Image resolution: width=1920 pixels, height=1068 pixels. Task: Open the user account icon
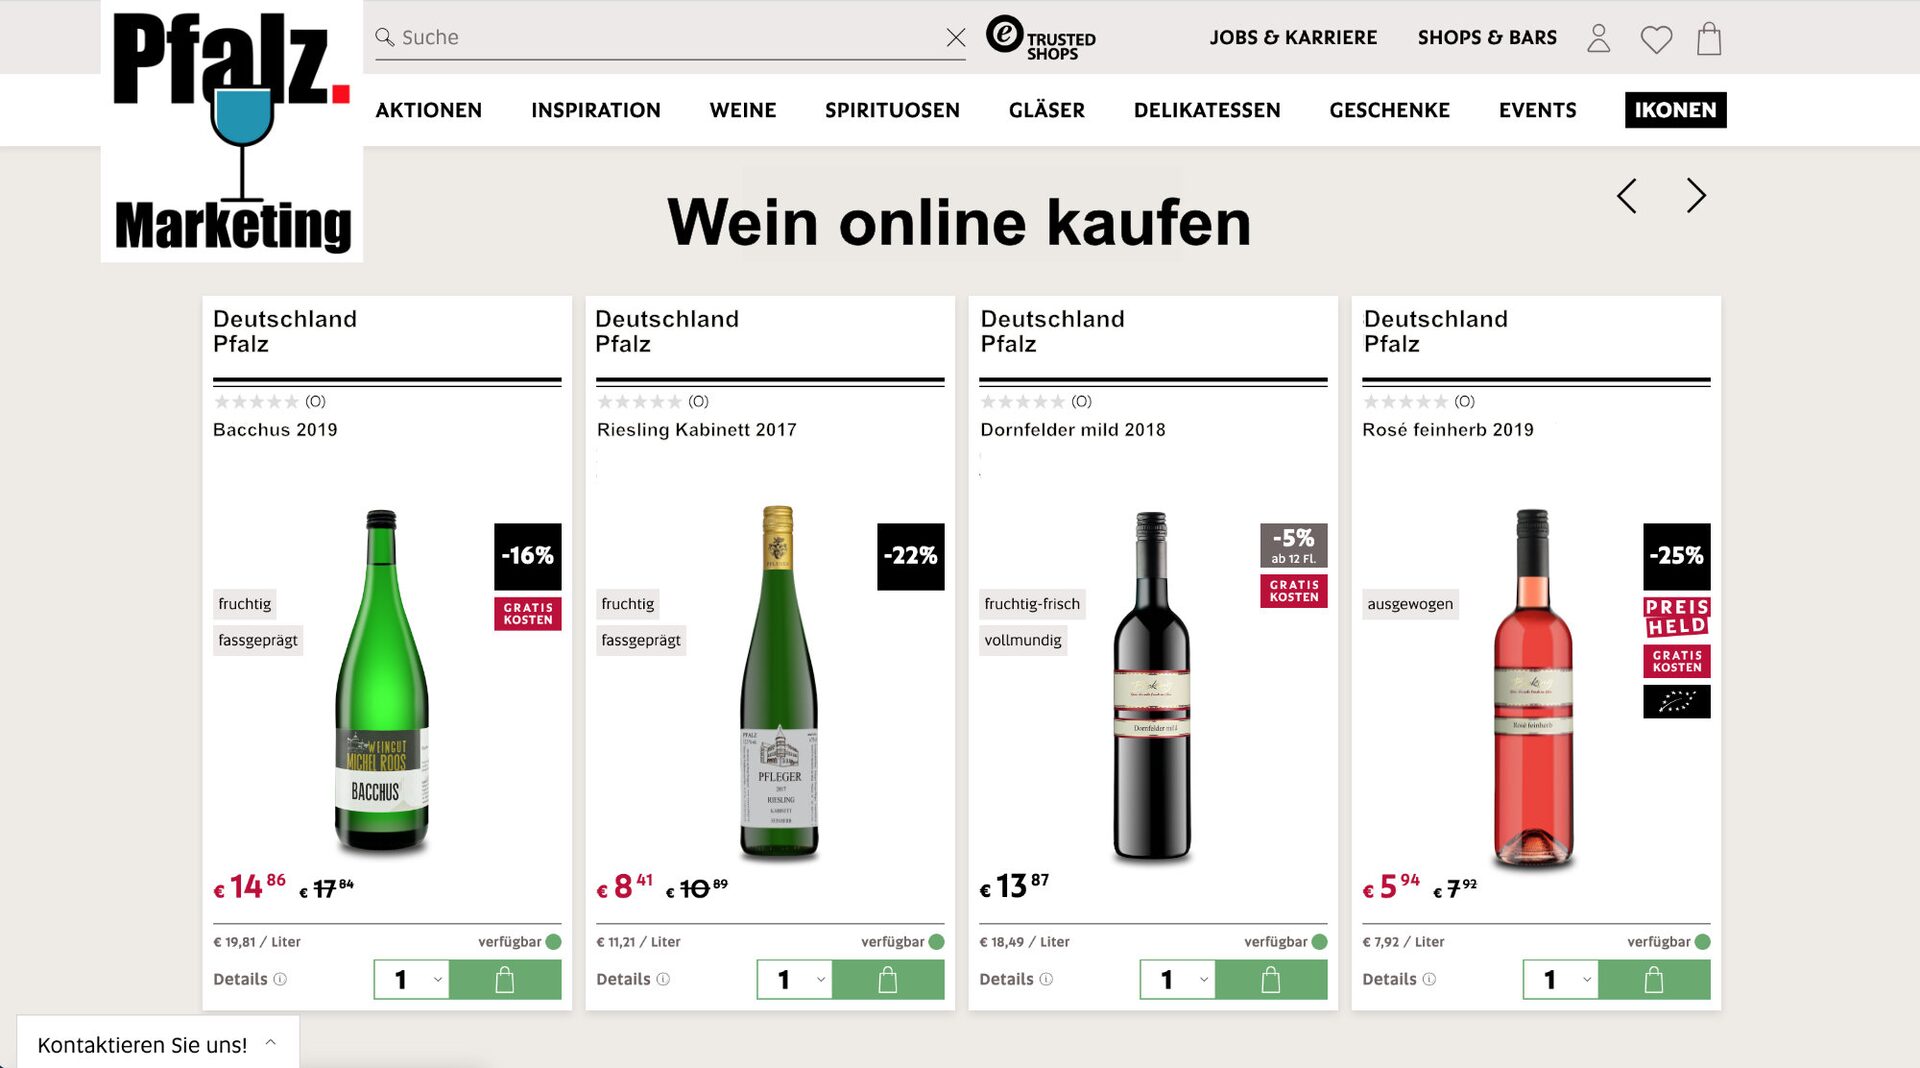(1598, 39)
